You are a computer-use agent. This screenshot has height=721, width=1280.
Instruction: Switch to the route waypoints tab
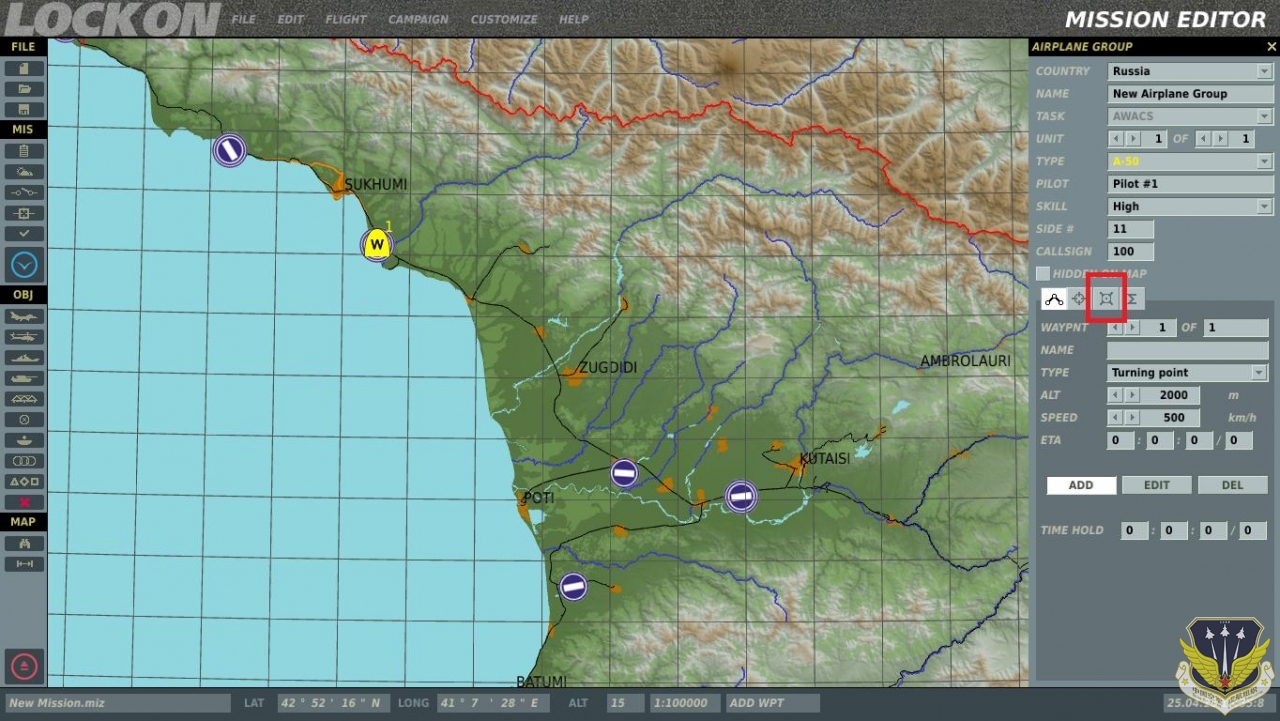(x=1053, y=298)
